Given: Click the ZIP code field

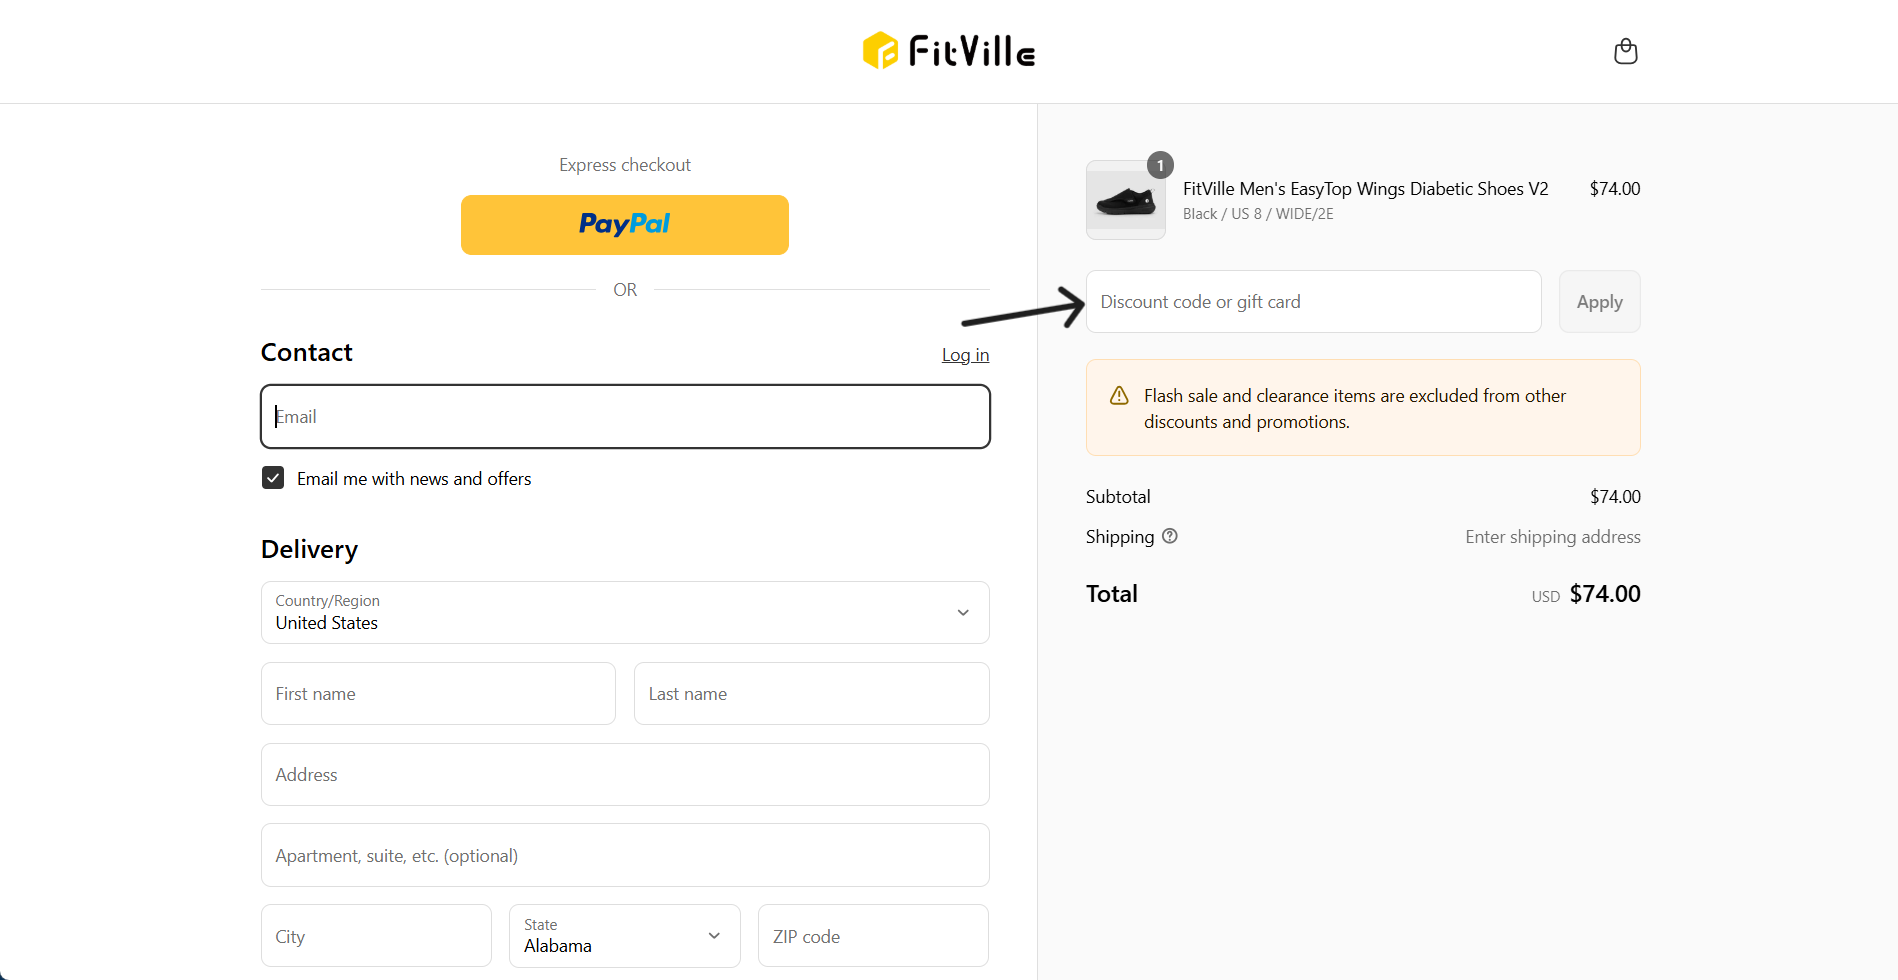Looking at the screenshot, I should tap(873, 937).
